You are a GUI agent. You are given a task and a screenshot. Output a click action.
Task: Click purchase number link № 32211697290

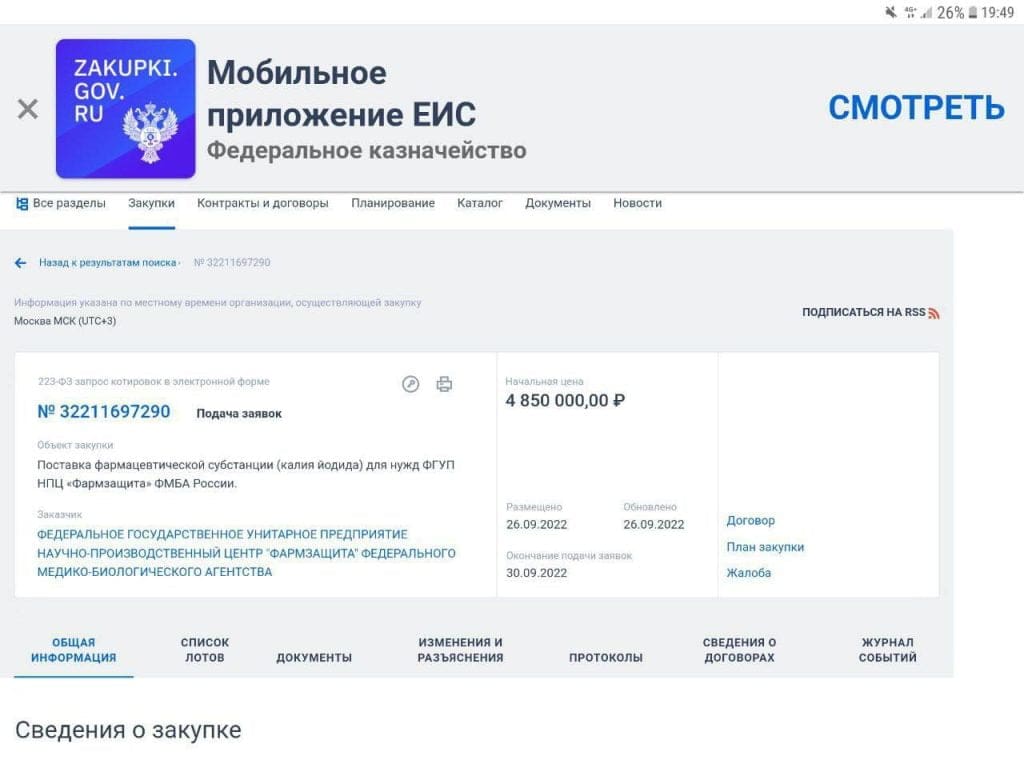(104, 412)
